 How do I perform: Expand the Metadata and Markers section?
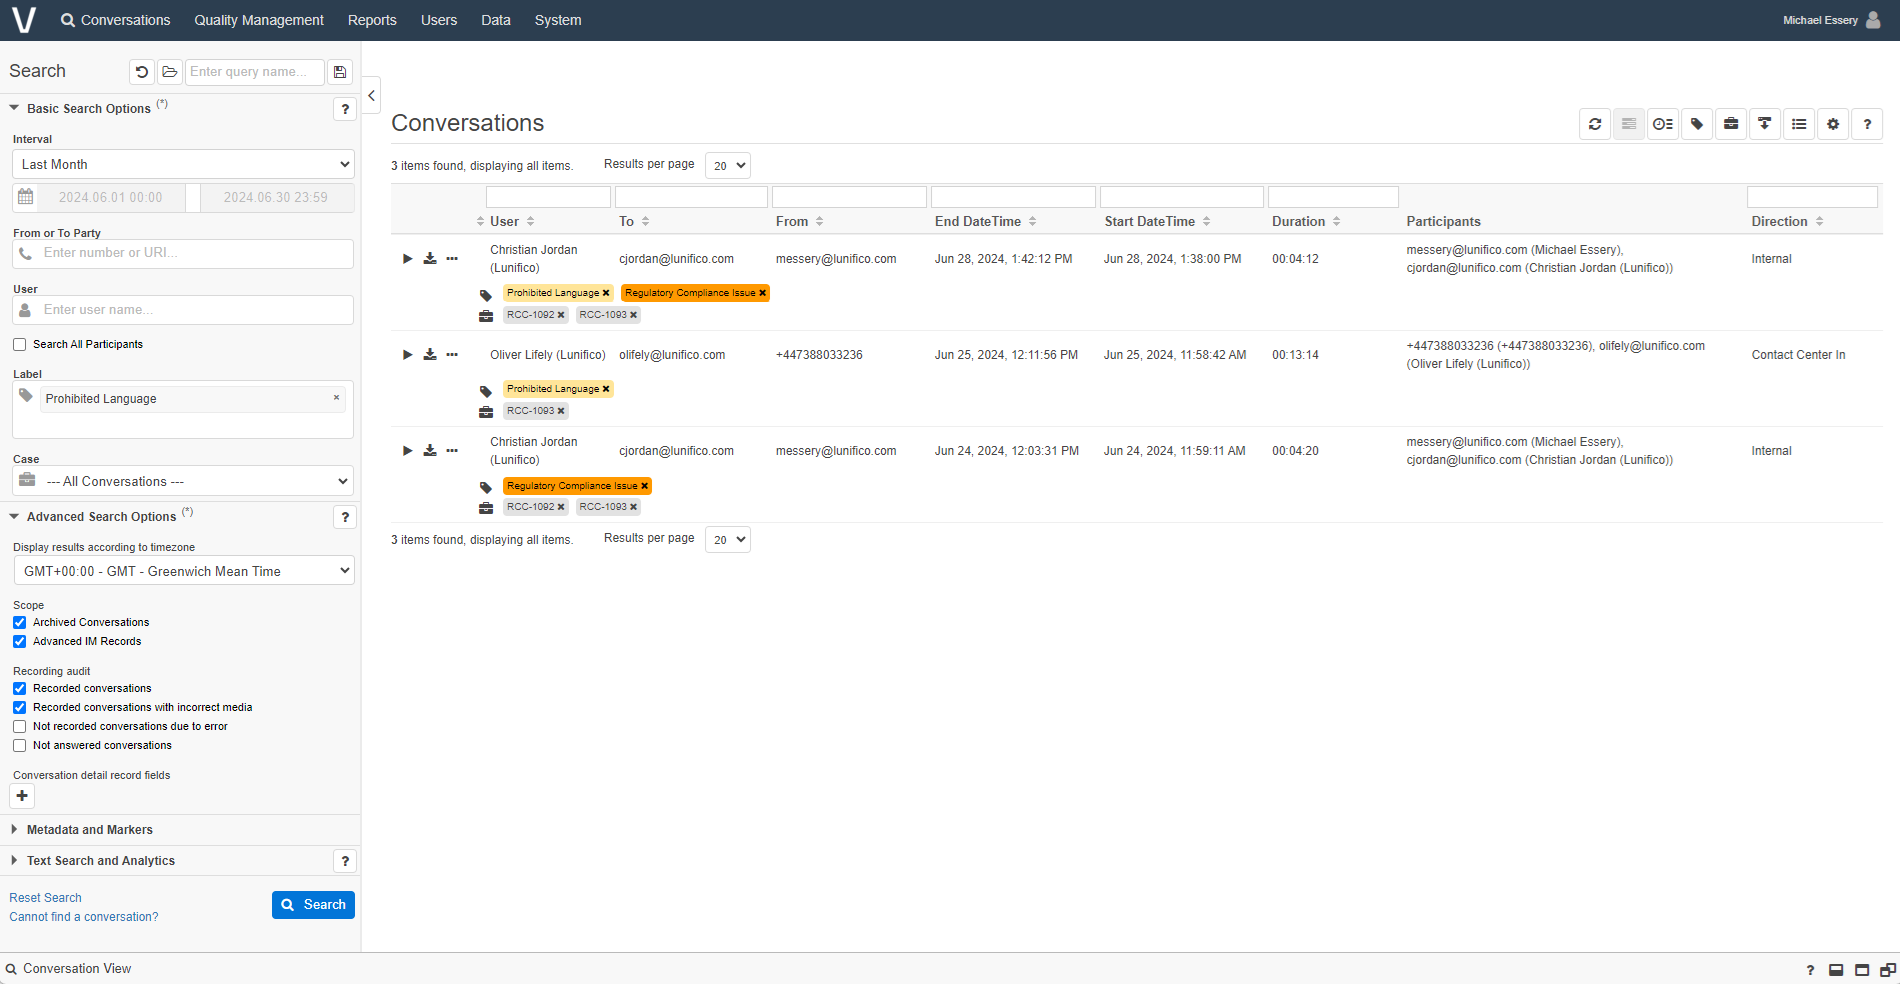90,829
